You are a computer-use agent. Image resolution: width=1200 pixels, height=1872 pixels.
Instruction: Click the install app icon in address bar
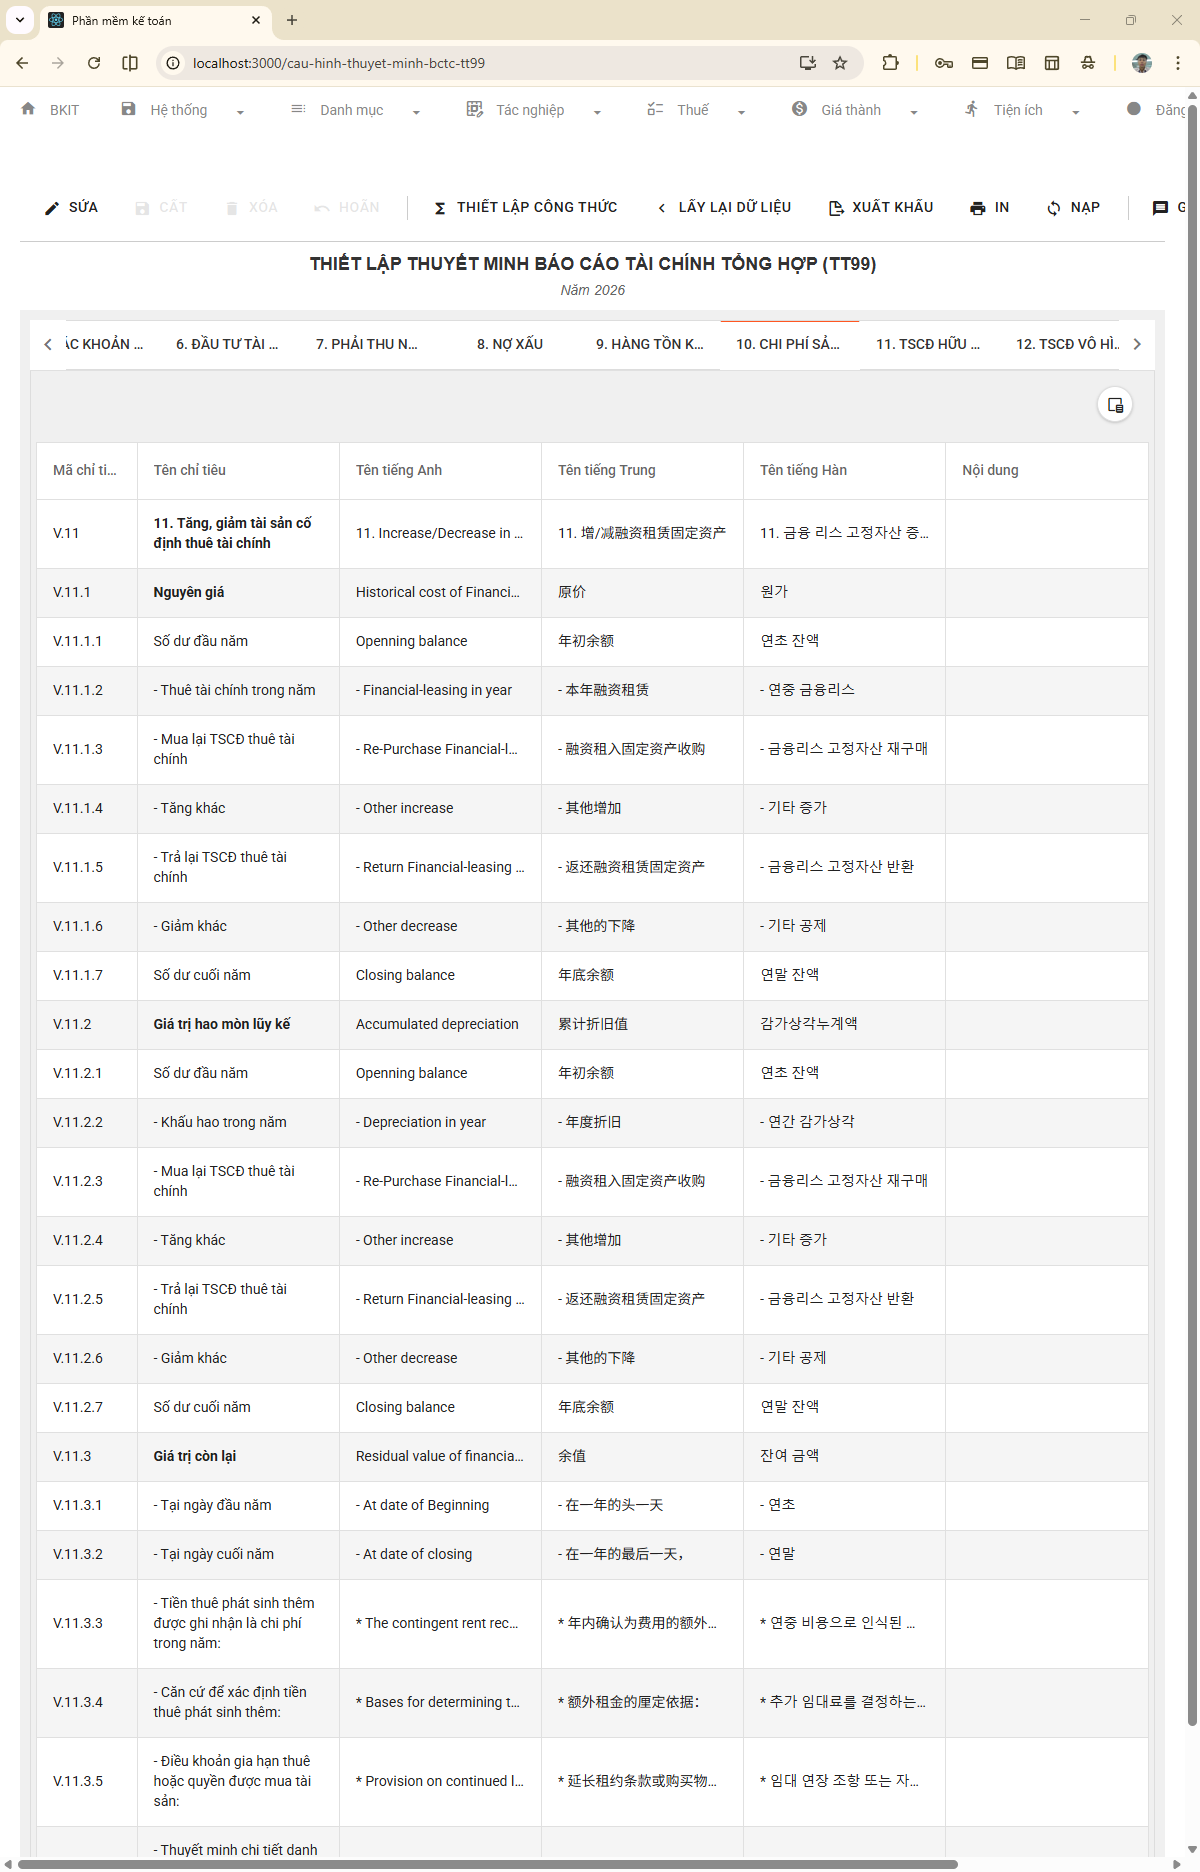pyautogui.click(x=808, y=63)
